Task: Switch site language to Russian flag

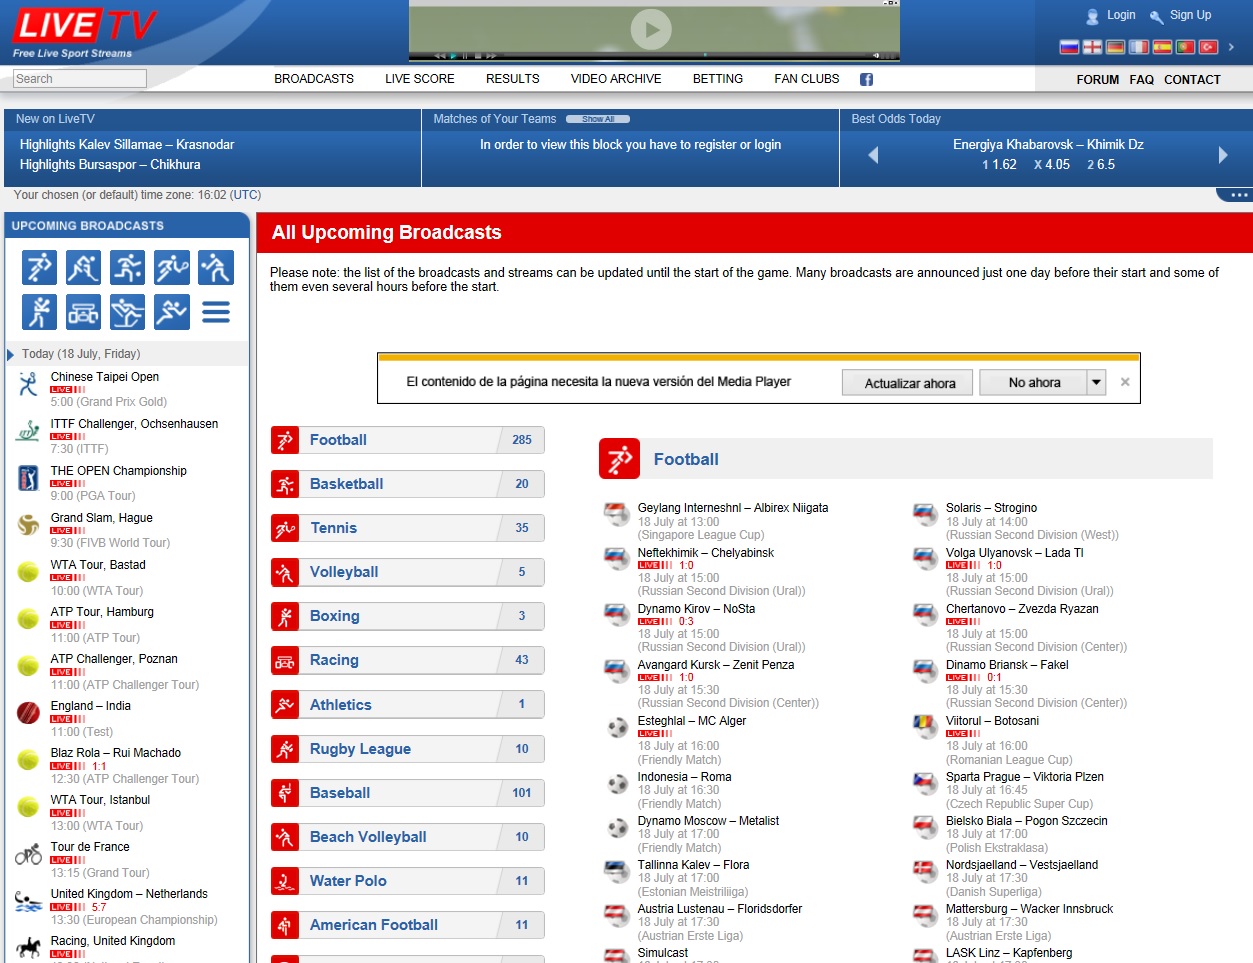Action: pyautogui.click(x=1069, y=47)
